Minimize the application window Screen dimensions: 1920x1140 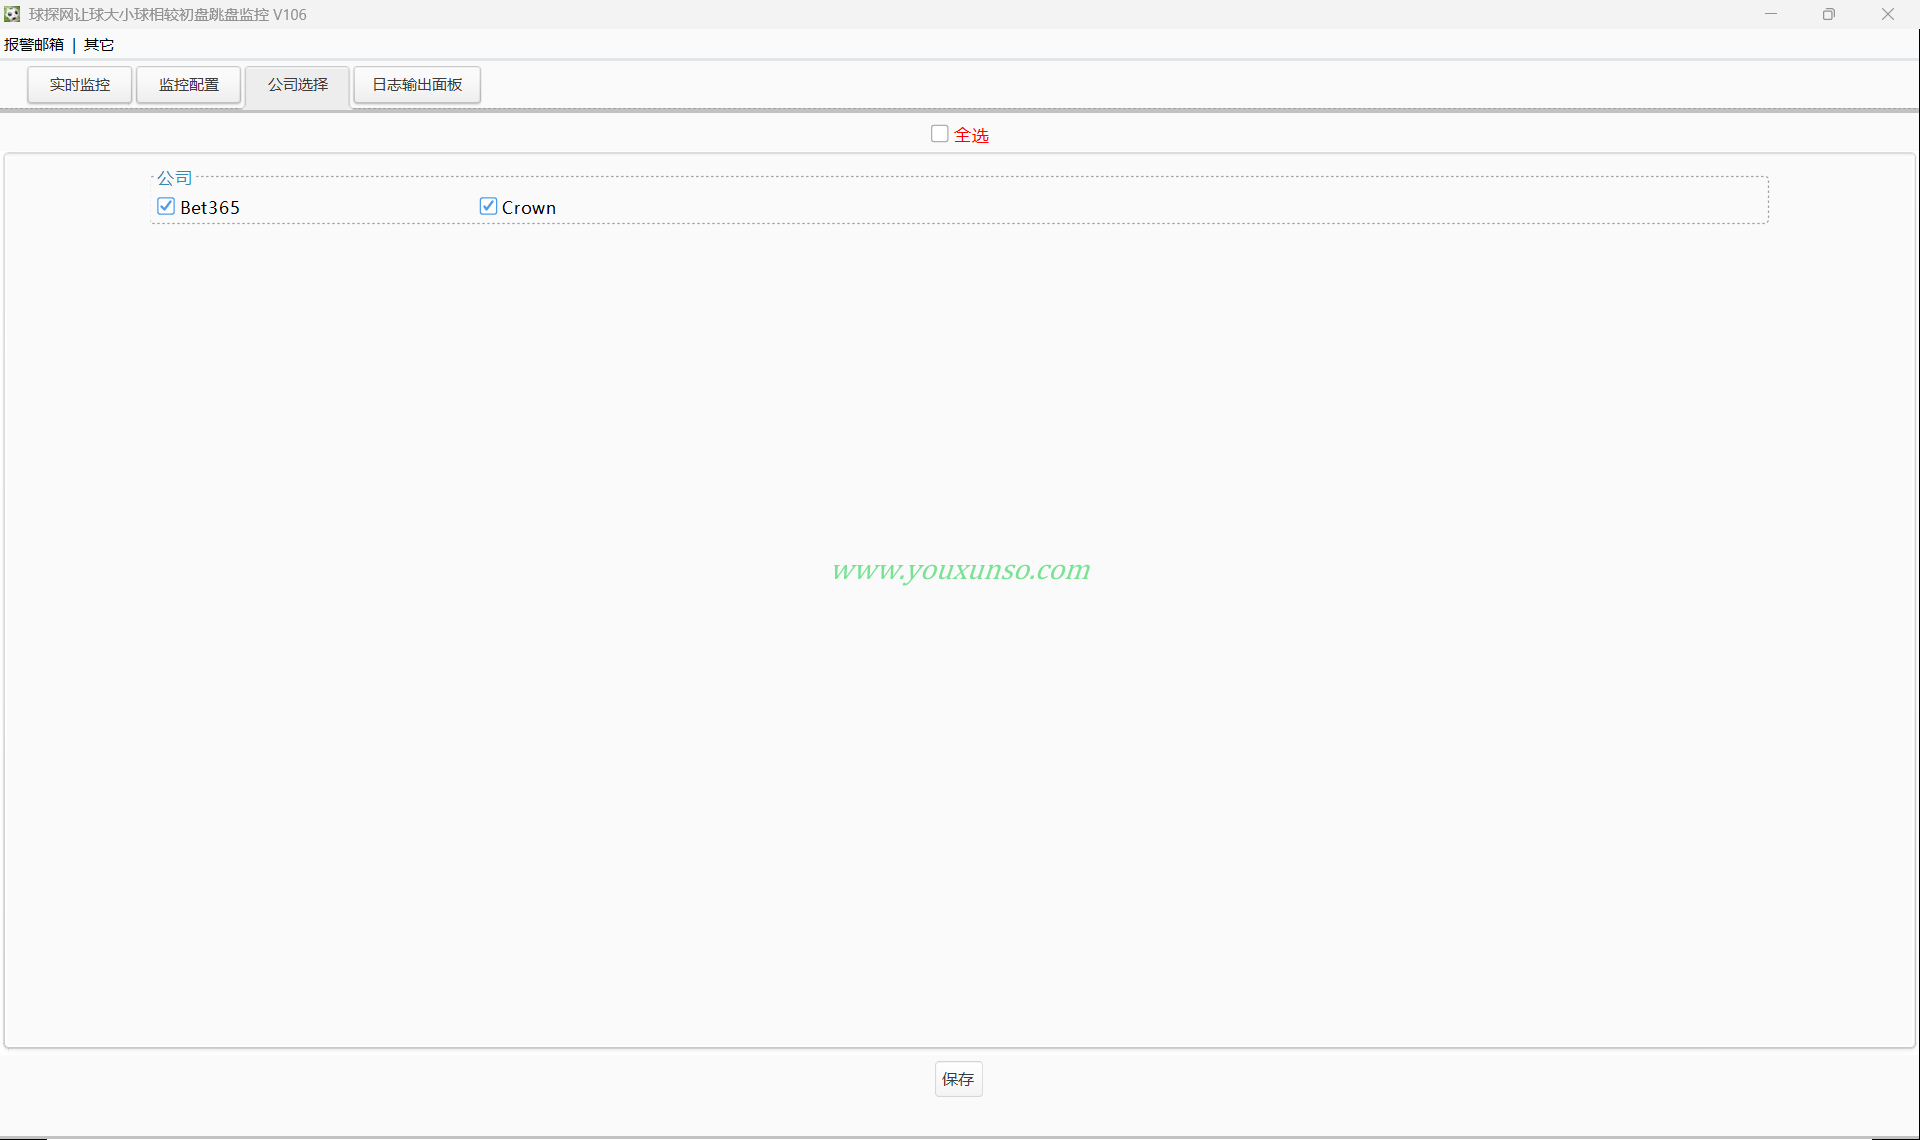(1771, 14)
